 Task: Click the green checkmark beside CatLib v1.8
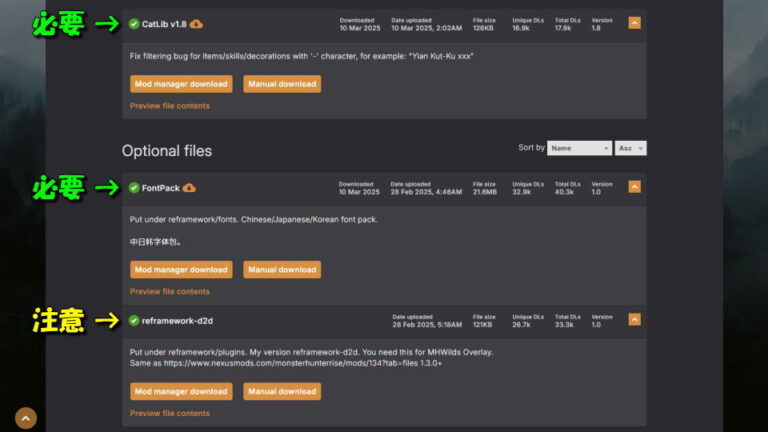coord(134,24)
